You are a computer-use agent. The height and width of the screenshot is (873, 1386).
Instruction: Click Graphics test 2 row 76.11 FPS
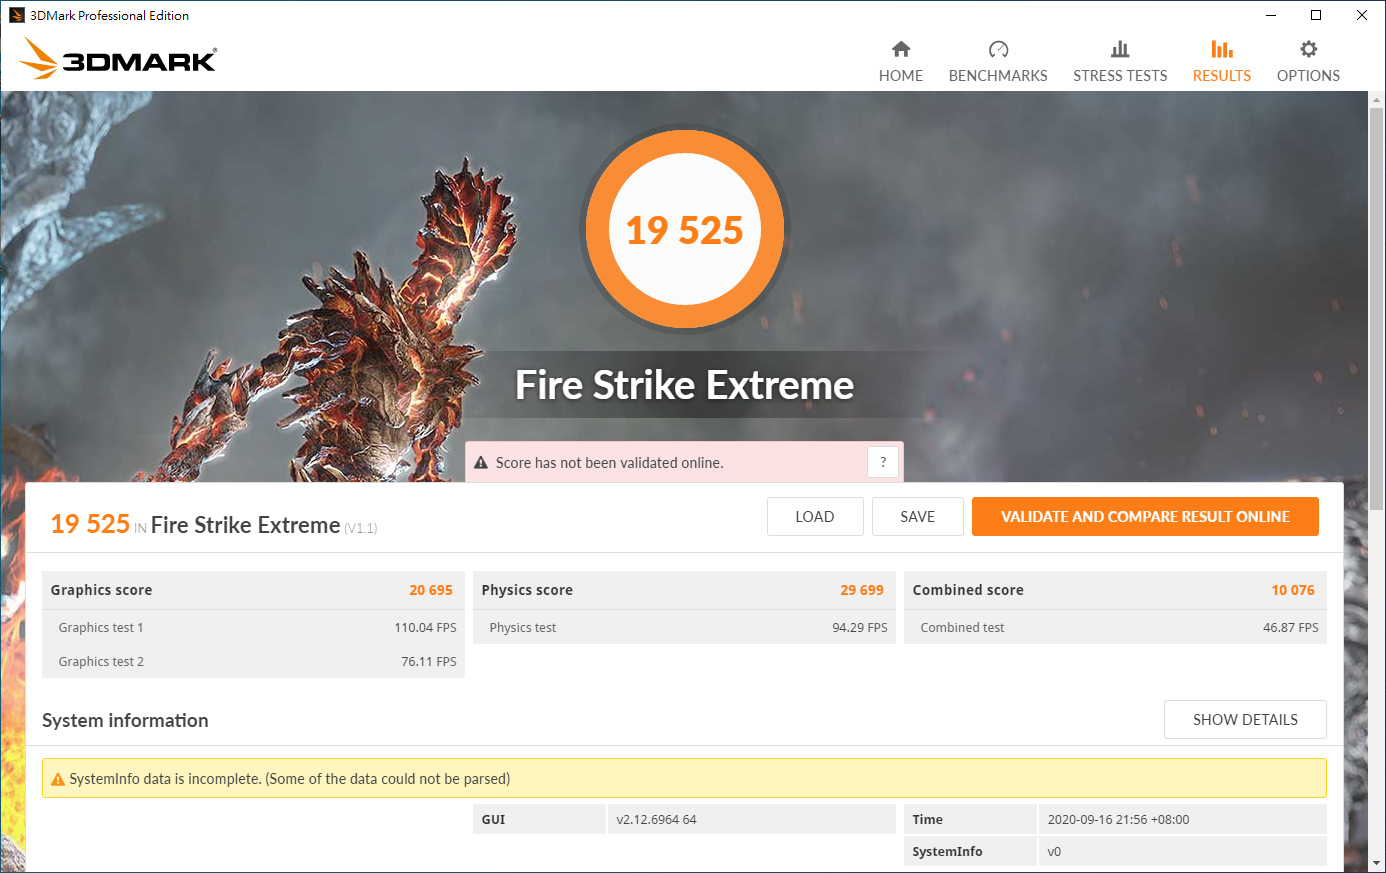coord(254,661)
